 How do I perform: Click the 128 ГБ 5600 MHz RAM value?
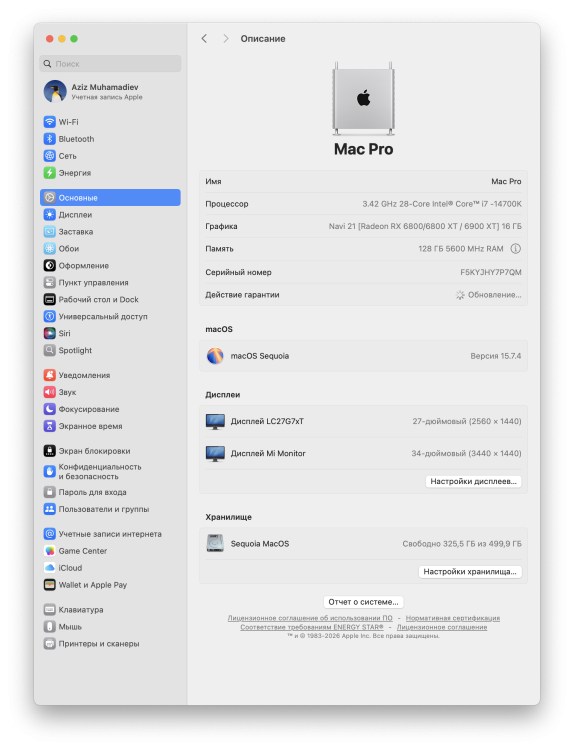point(461,249)
